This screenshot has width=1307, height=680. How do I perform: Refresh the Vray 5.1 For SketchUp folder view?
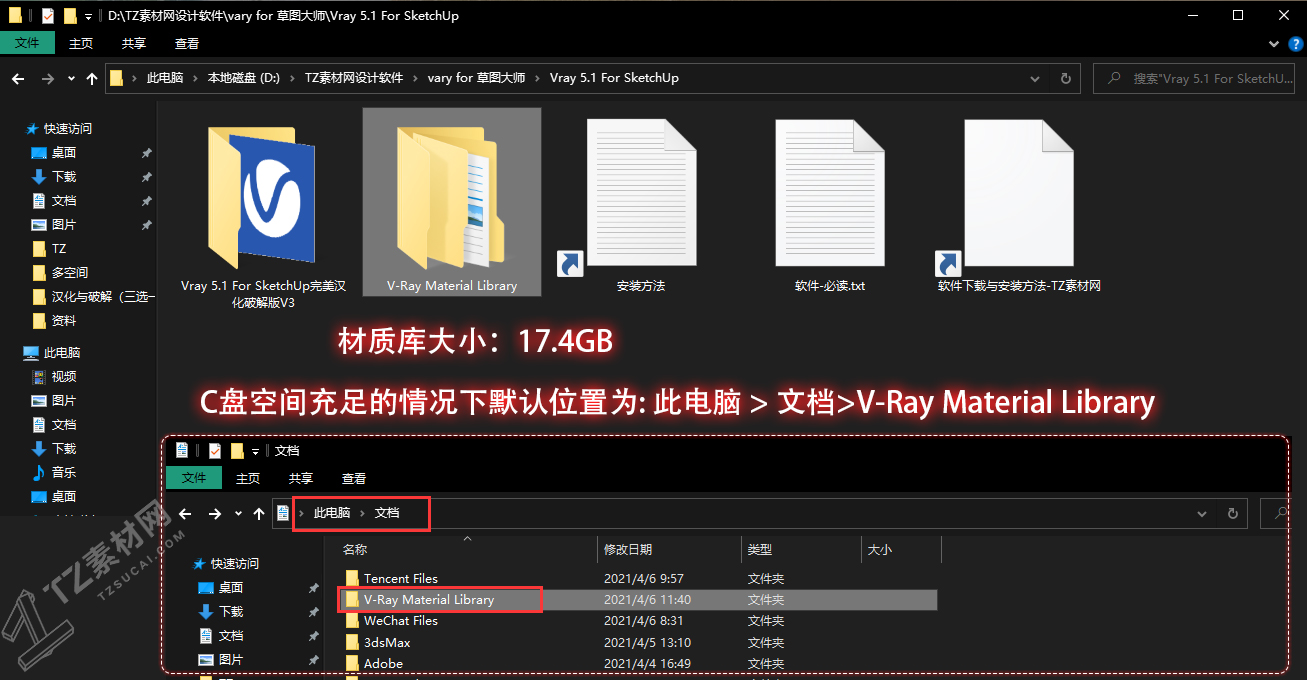click(1065, 78)
